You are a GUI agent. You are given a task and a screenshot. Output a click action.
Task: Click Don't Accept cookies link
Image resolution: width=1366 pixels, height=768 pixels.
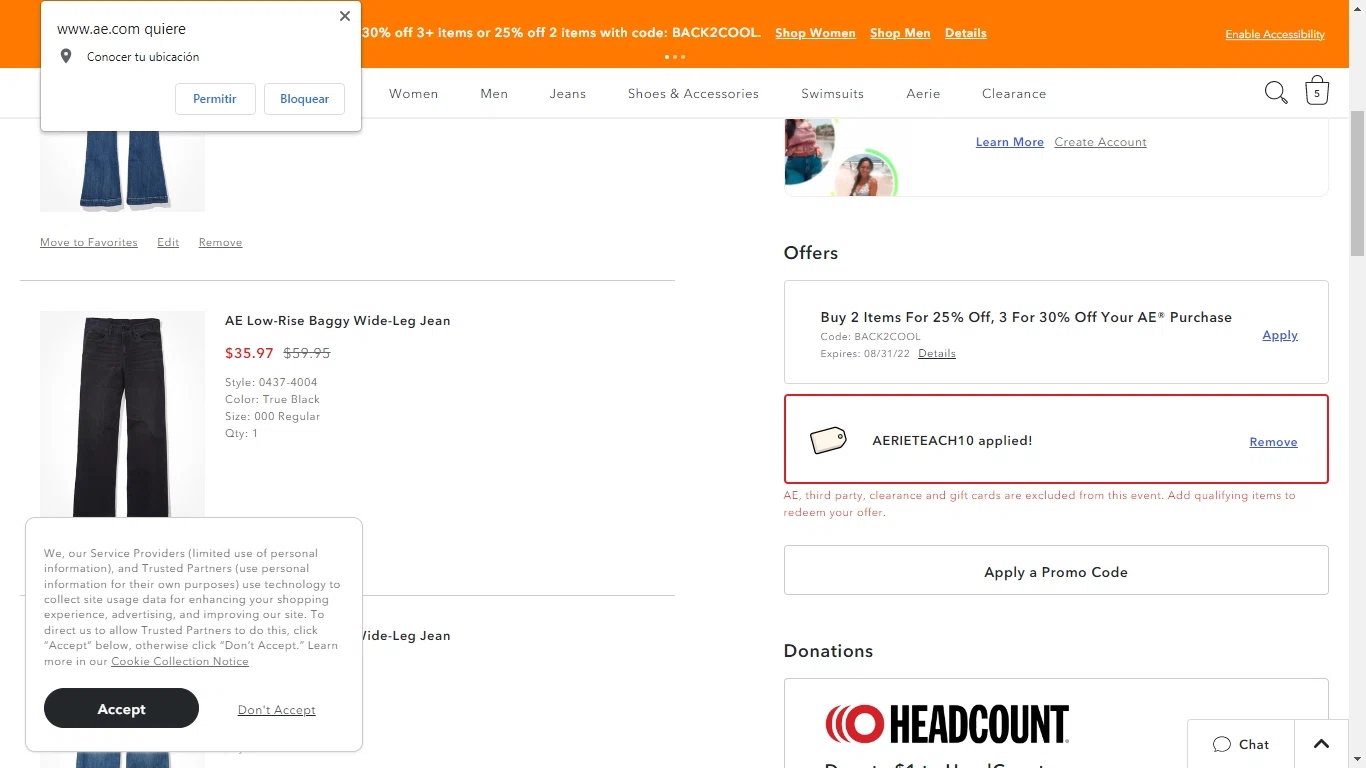(x=277, y=710)
